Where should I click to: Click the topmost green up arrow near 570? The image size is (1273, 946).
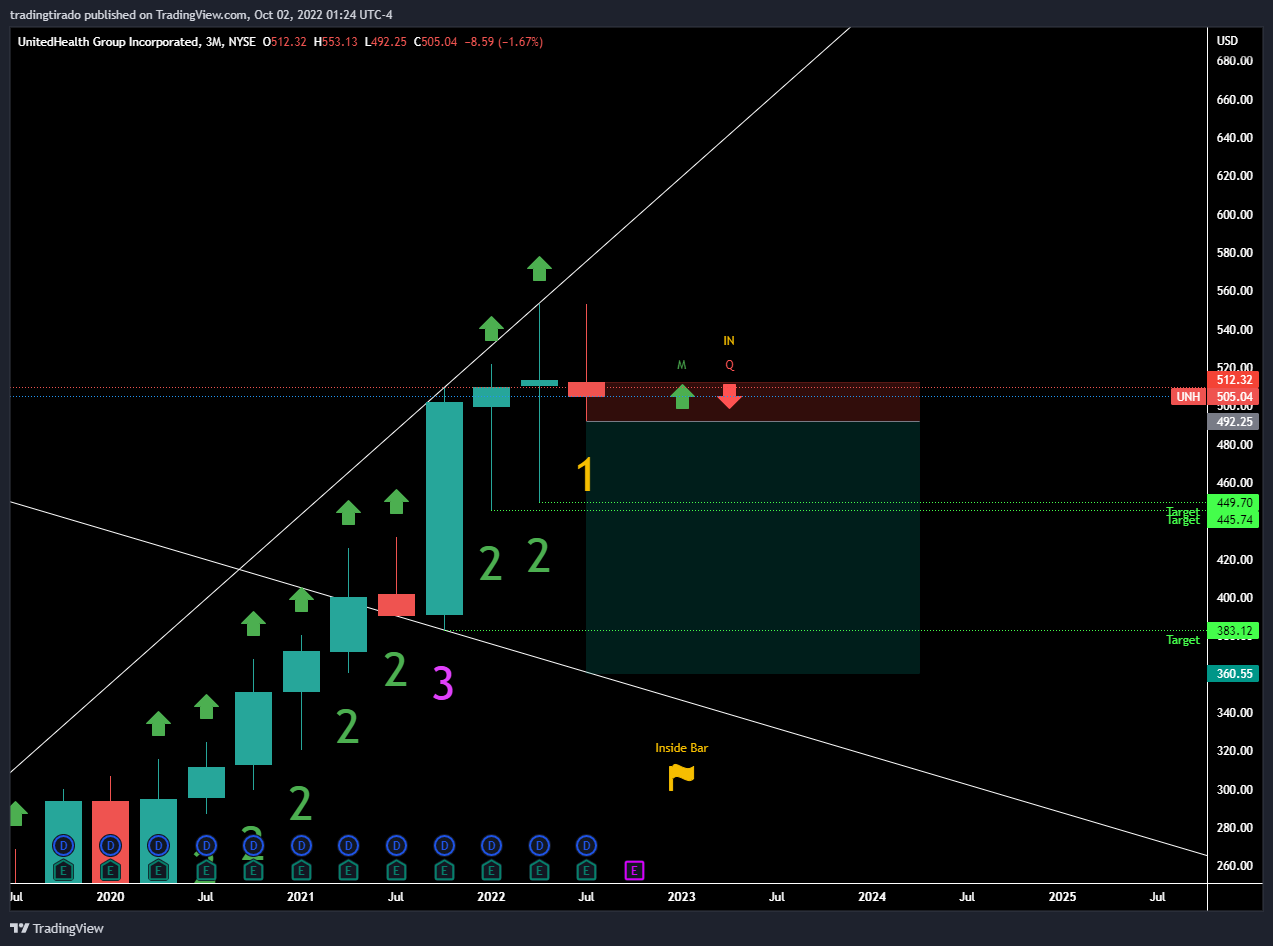click(539, 268)
